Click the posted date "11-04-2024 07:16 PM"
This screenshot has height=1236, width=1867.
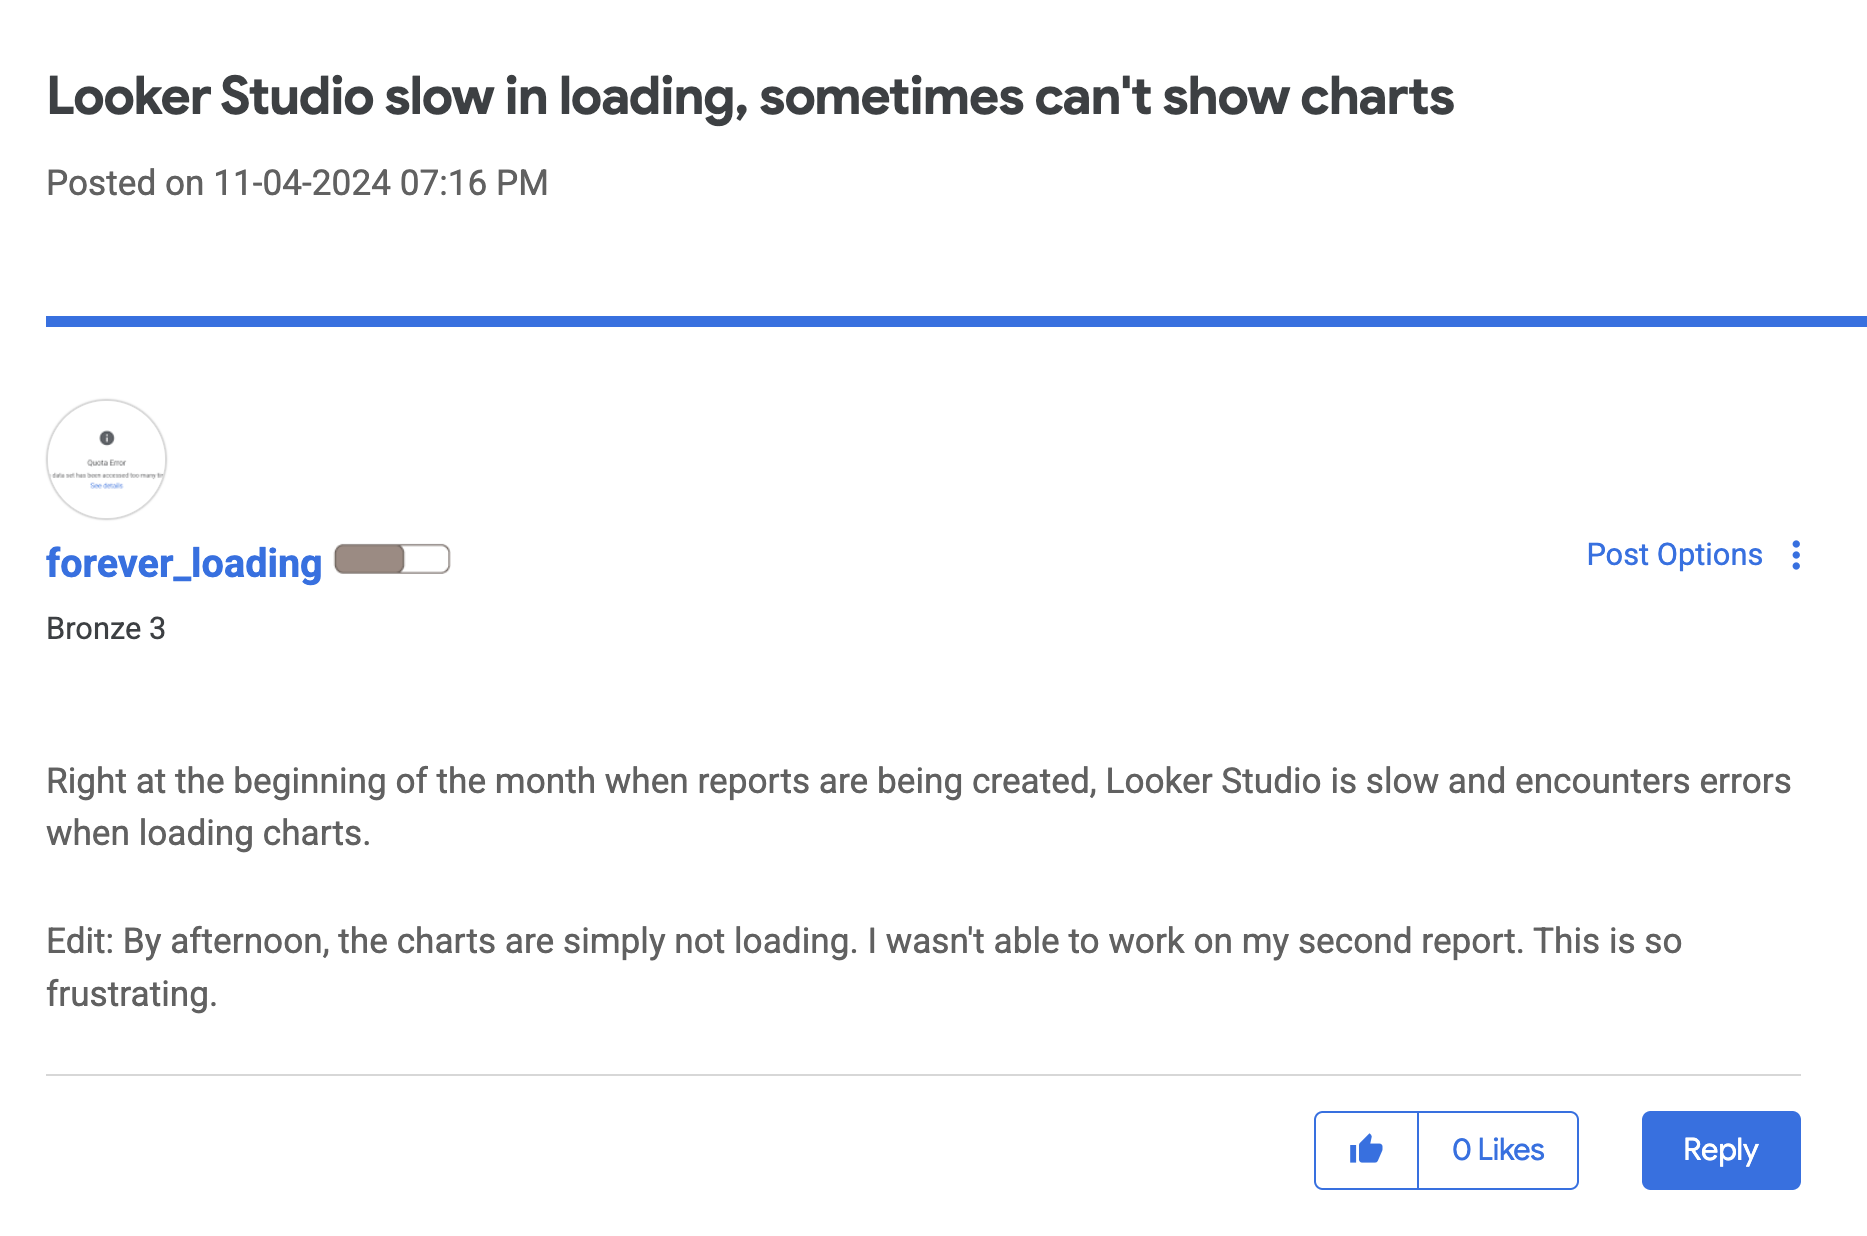[380, 183]
